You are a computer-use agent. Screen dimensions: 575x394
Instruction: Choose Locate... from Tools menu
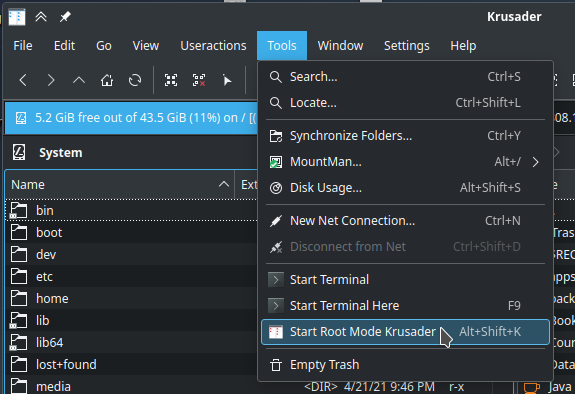click(x=405, y=103)
